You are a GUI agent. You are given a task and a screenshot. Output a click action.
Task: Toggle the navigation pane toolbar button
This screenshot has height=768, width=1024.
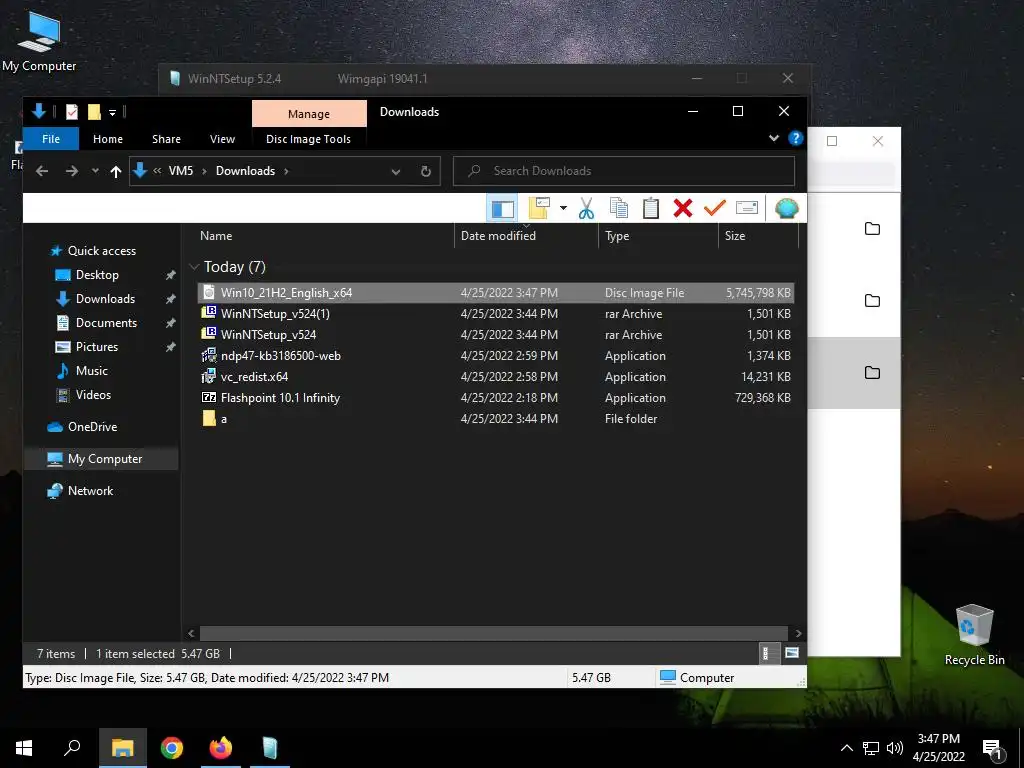point(502,209)
